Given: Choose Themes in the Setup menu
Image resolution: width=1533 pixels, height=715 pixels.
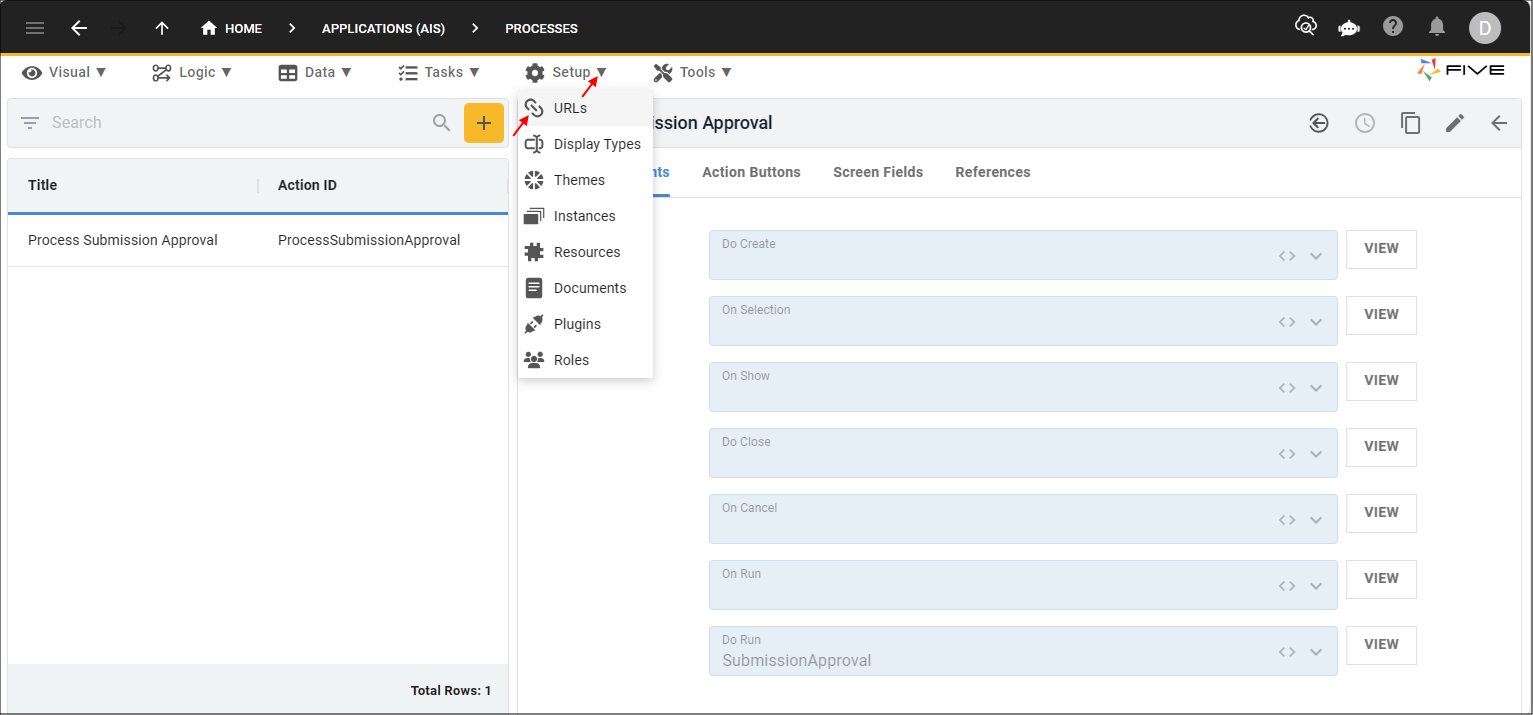Looking at the screenshot, I should pos(579,180).
